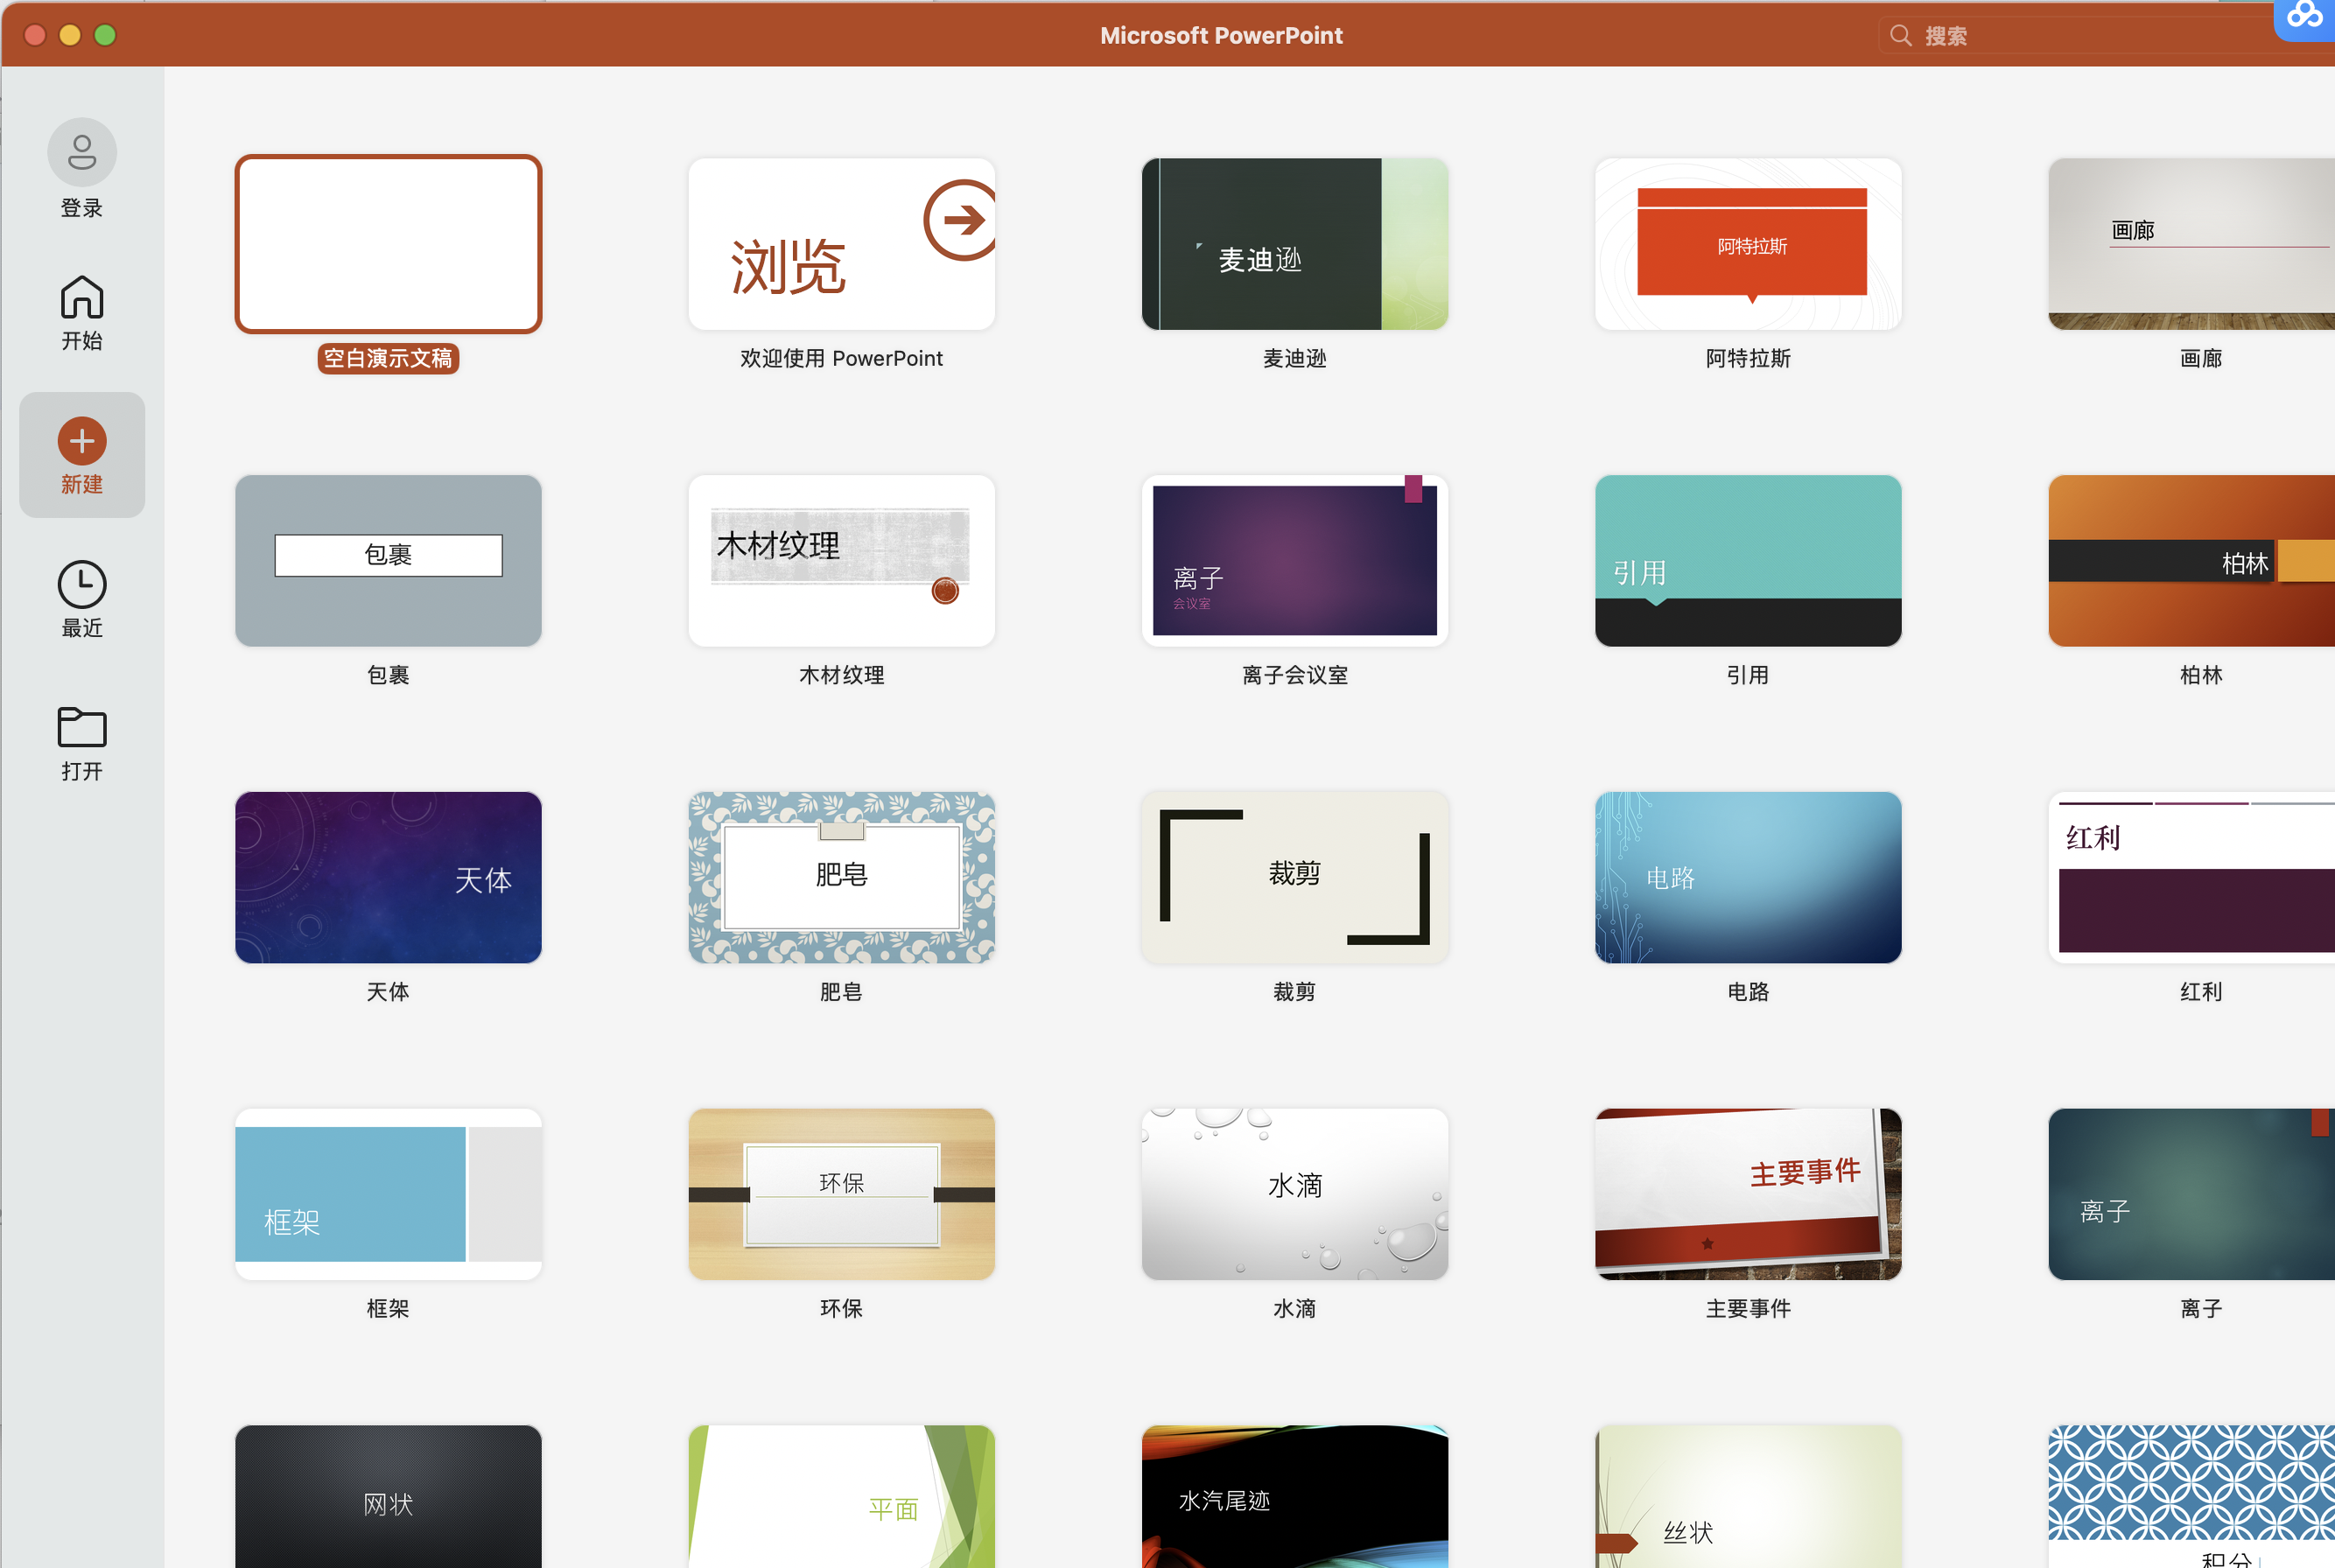Click the 欢迎使用 PowerPoint label
Image resolution: width=2335 pixels, height=1568 pixels.
841,358
